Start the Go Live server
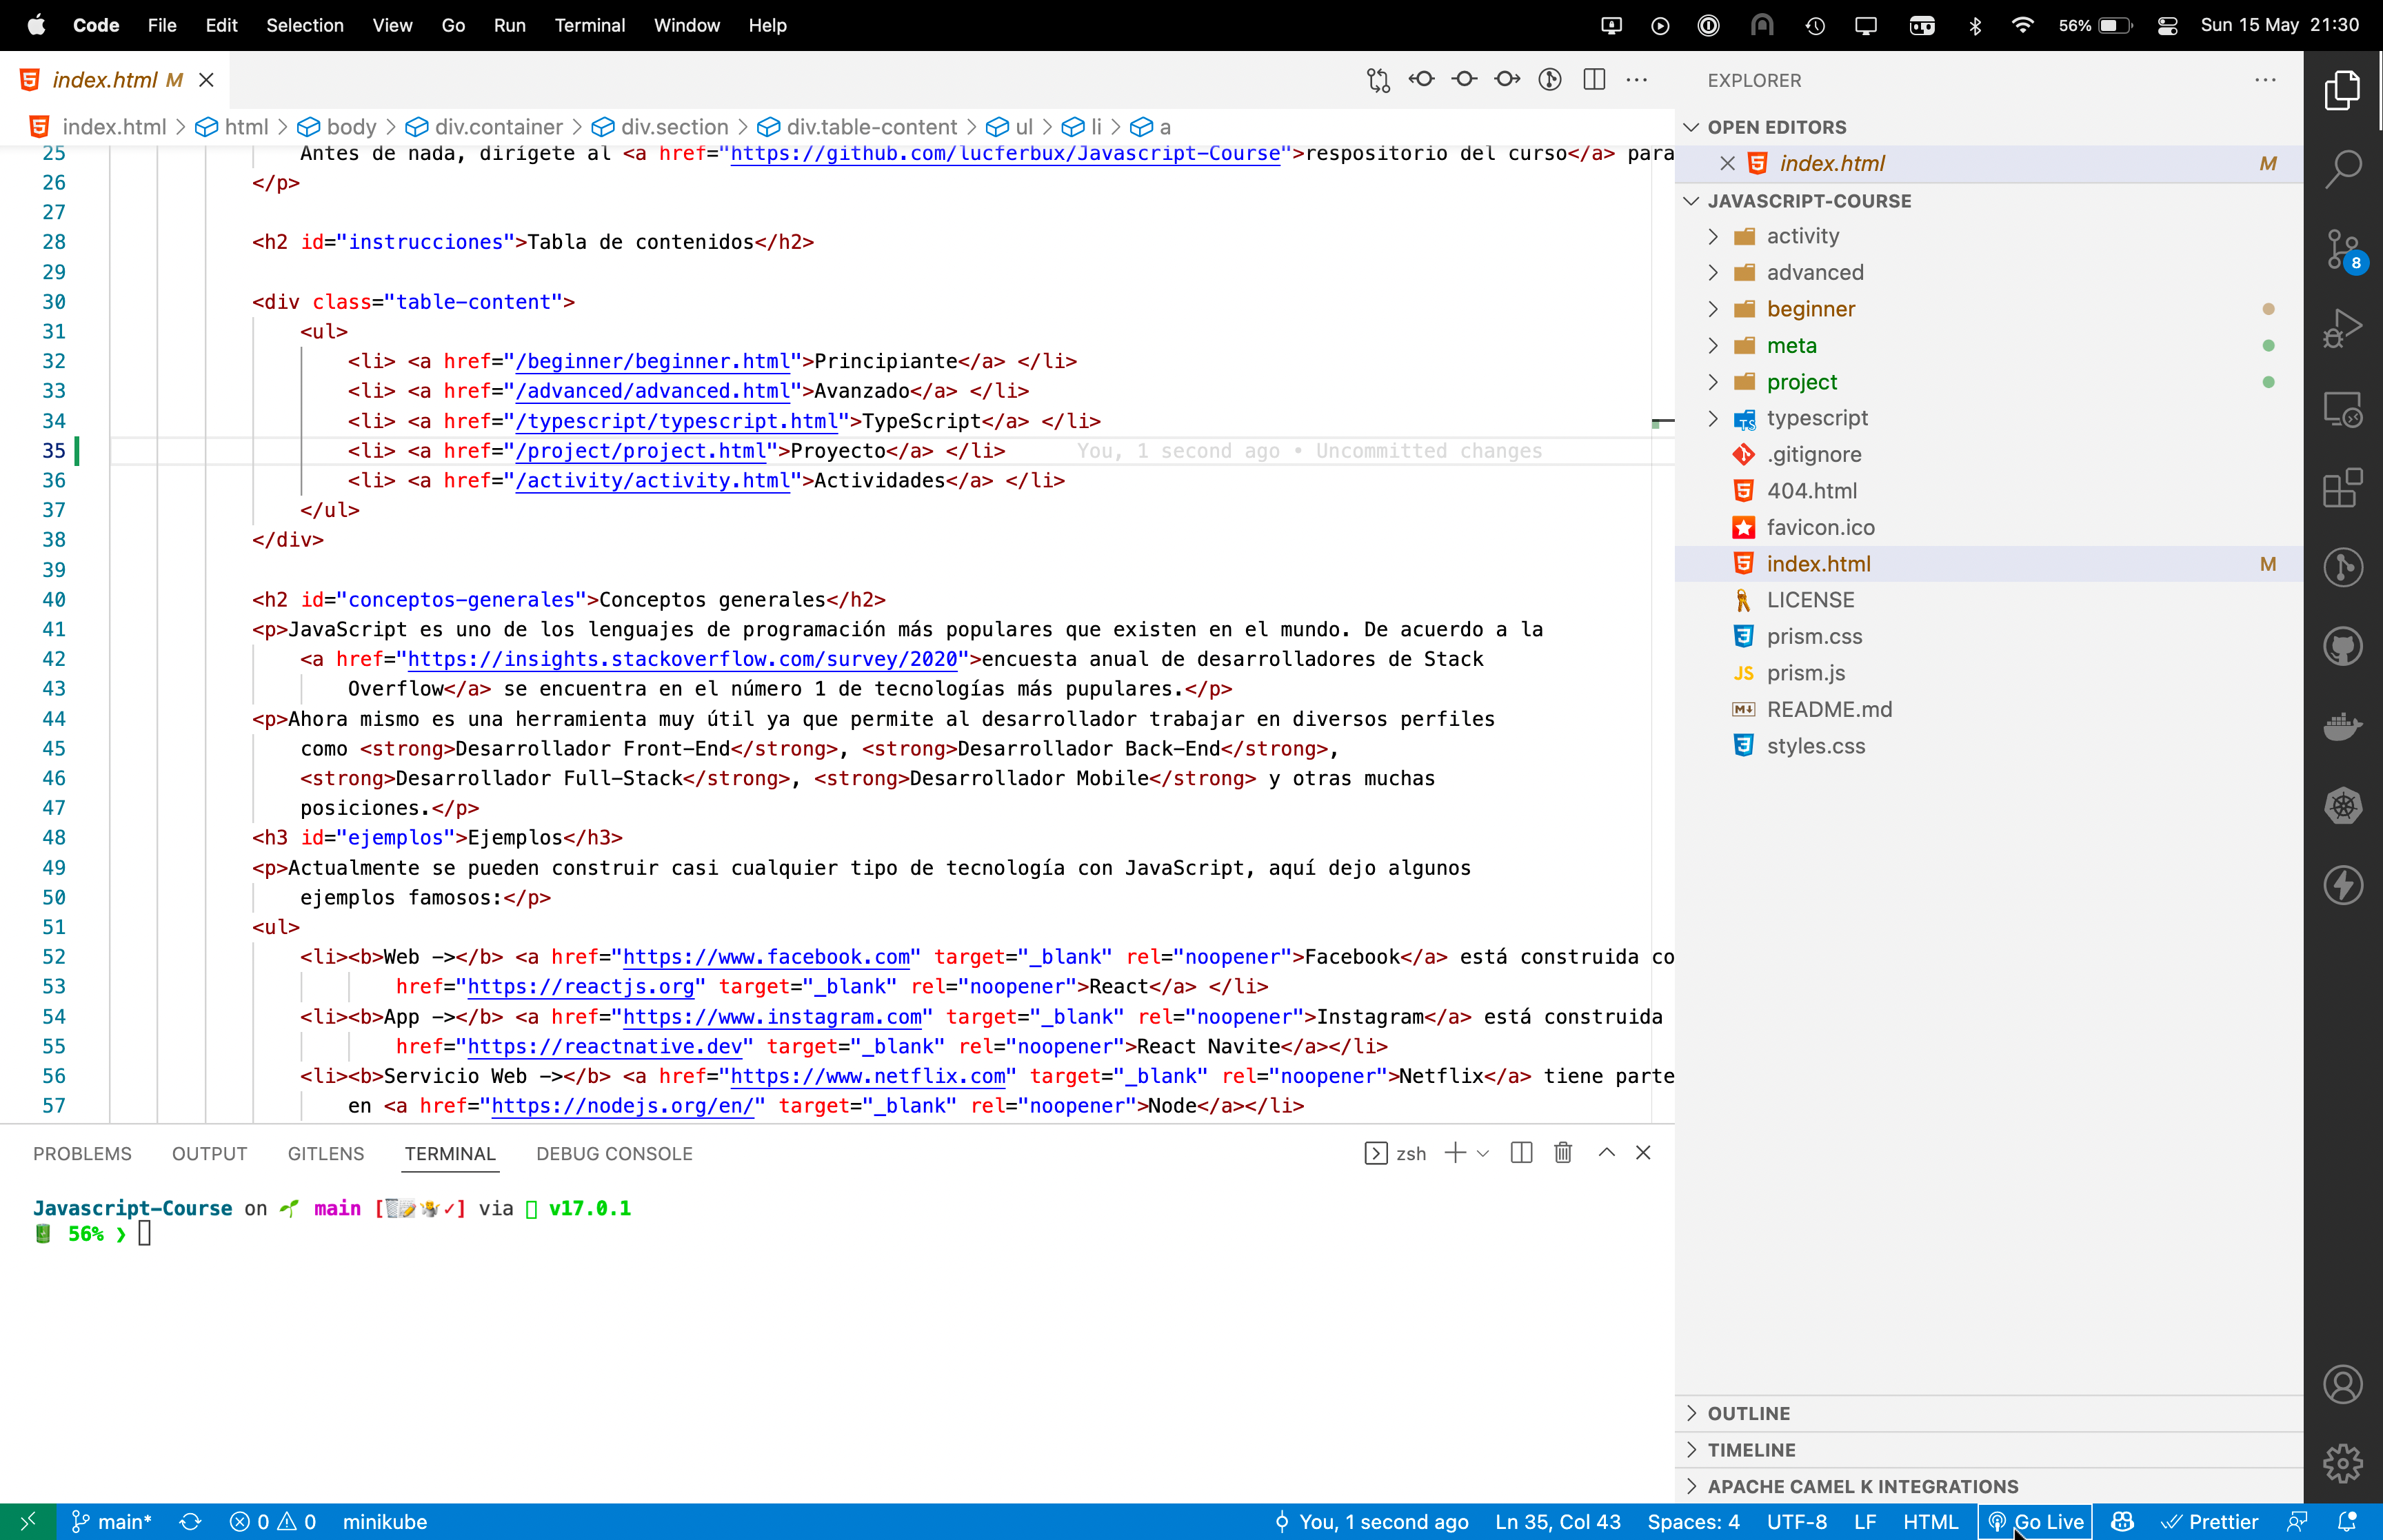Screen dimensions: 2383x1540 pyautogui.click(x=2035, y=1522)
